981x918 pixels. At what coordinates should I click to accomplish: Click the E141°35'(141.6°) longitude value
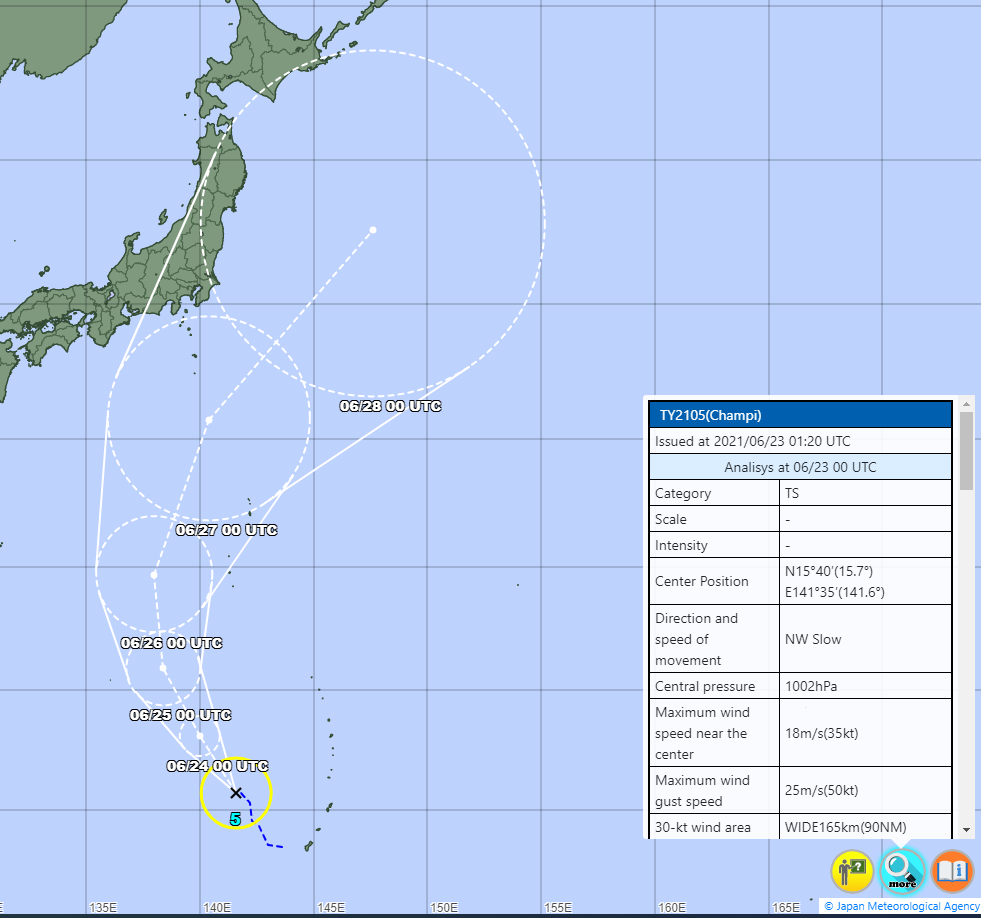coord(835,592)
